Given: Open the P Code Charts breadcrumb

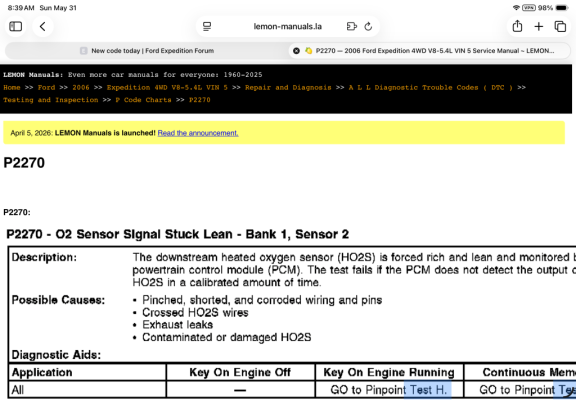Looking at the screenshot, I should (143, 100).
